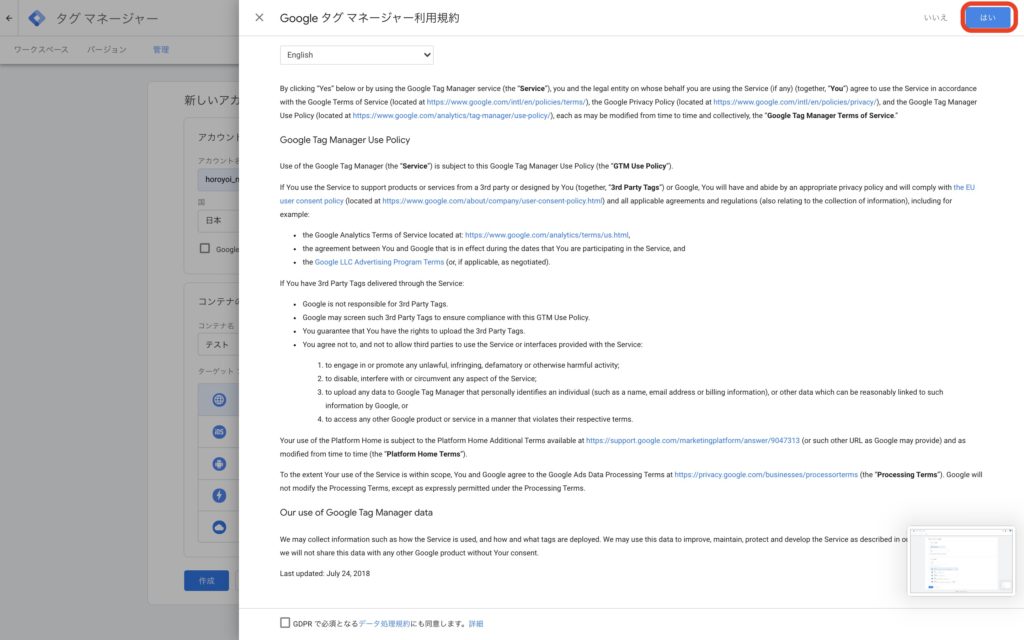This screenshot has width=1024, height=640.
Task: Open the Google LLC Advertising Program Terms link
Action: [x=379, y=263]
